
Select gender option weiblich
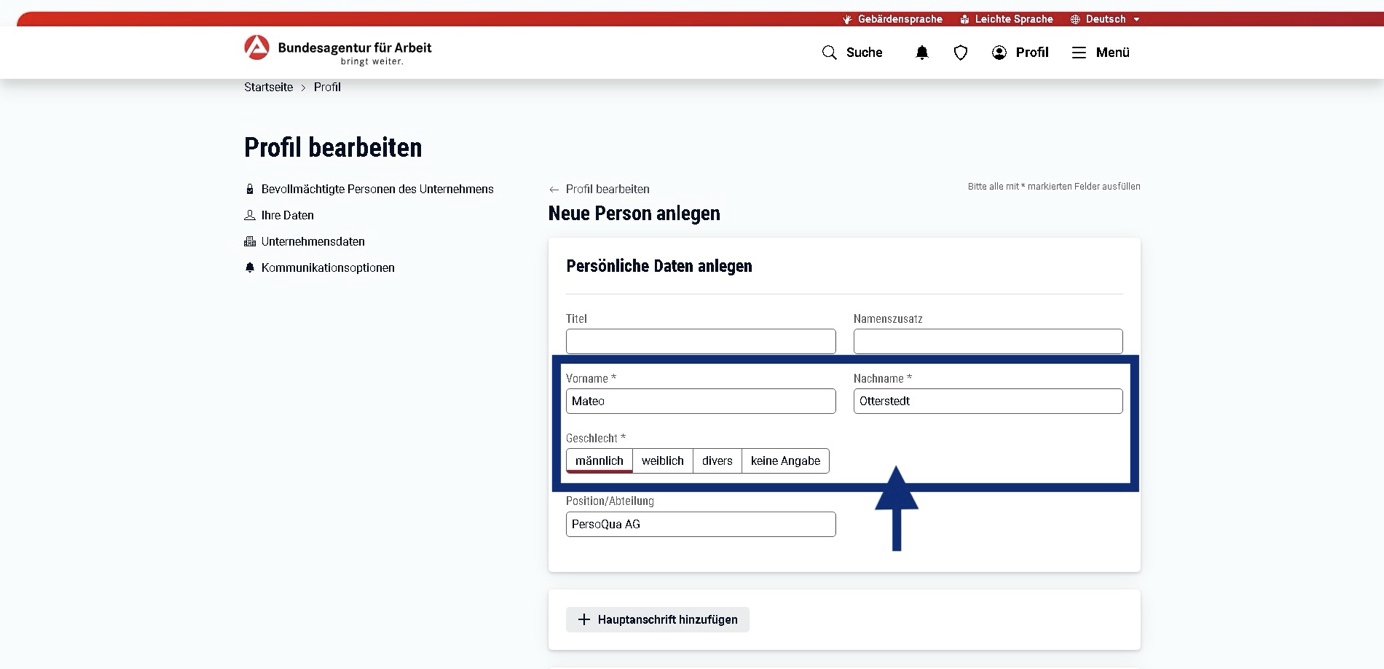pyautogui.click(x=662, y=461)
